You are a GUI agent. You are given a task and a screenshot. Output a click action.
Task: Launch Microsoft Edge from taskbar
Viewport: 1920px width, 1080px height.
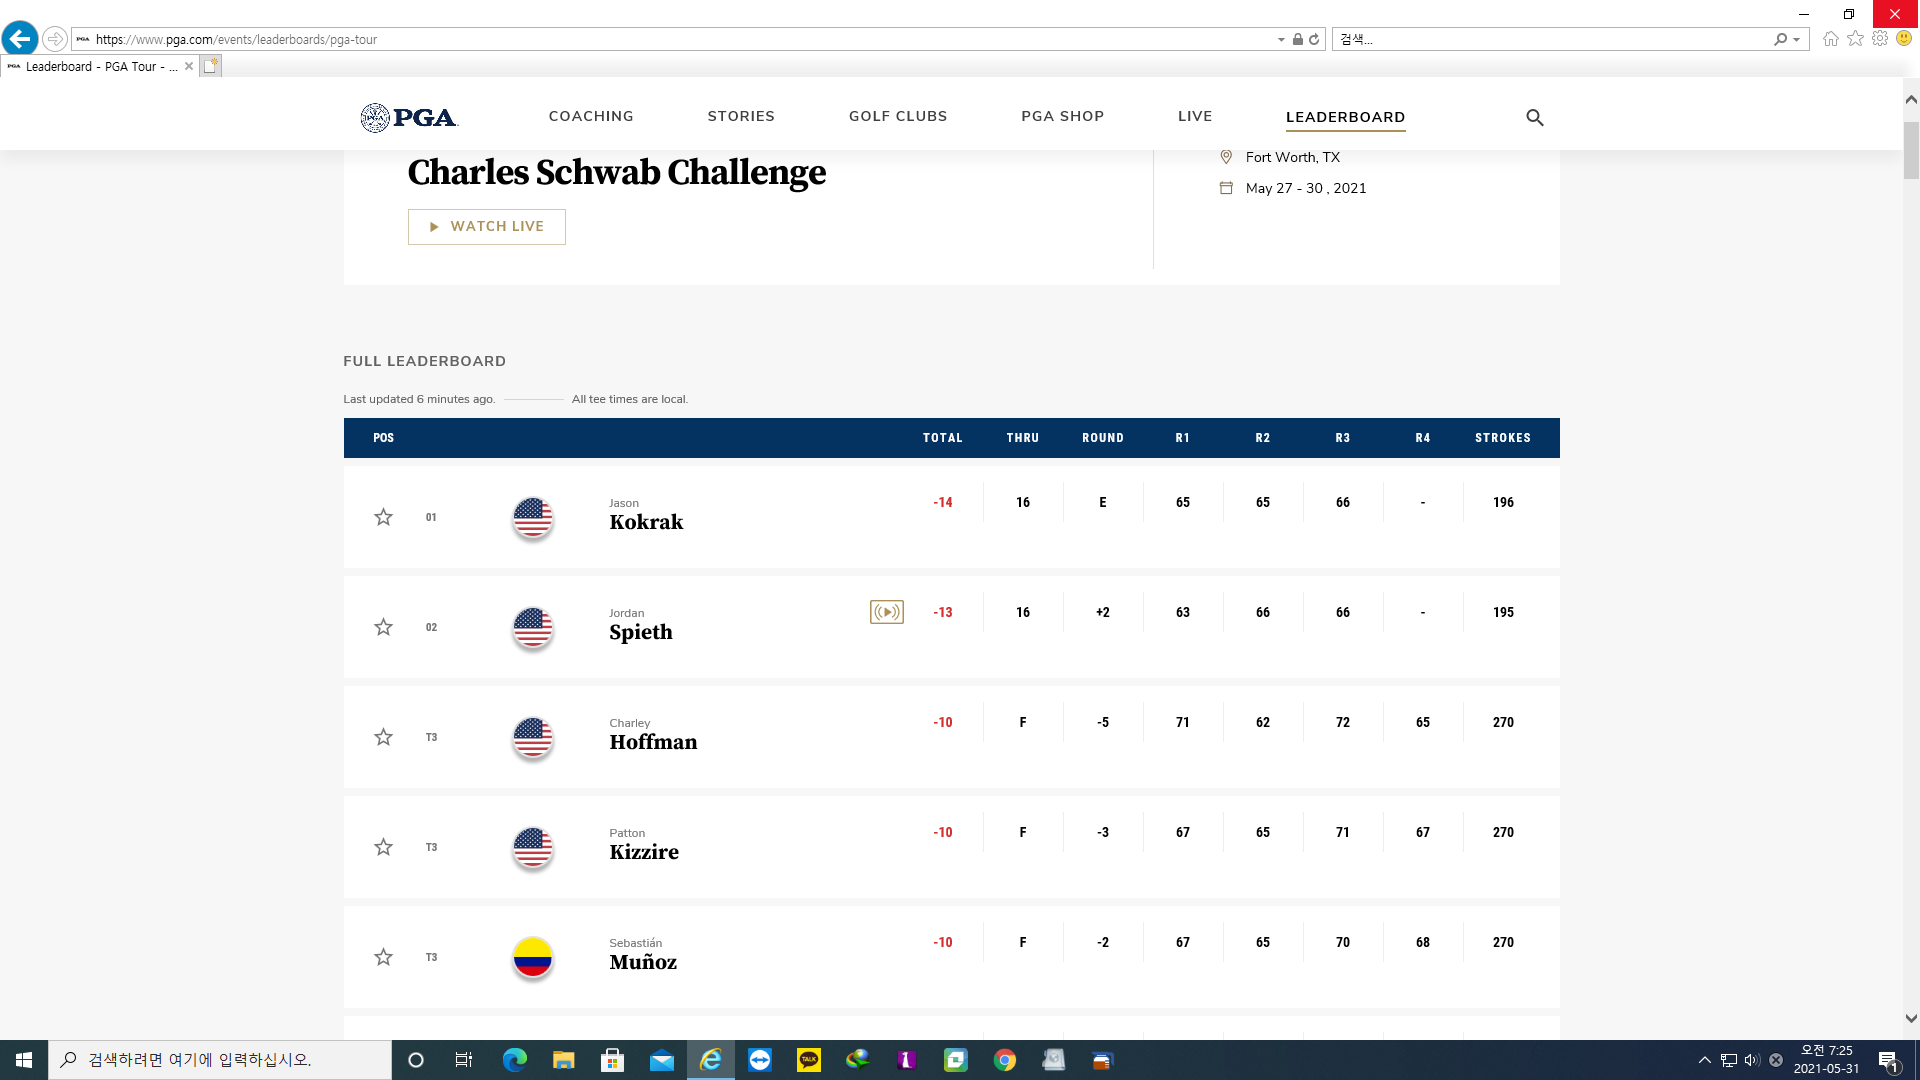click(515, 1060)
